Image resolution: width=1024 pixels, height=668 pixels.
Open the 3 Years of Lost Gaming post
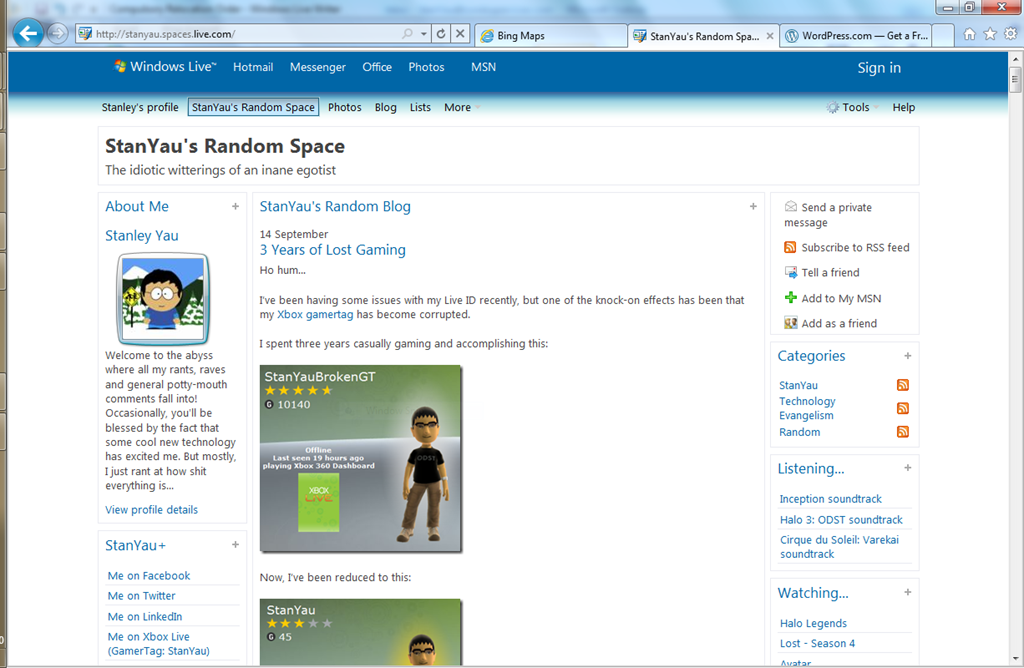(333, 250)
